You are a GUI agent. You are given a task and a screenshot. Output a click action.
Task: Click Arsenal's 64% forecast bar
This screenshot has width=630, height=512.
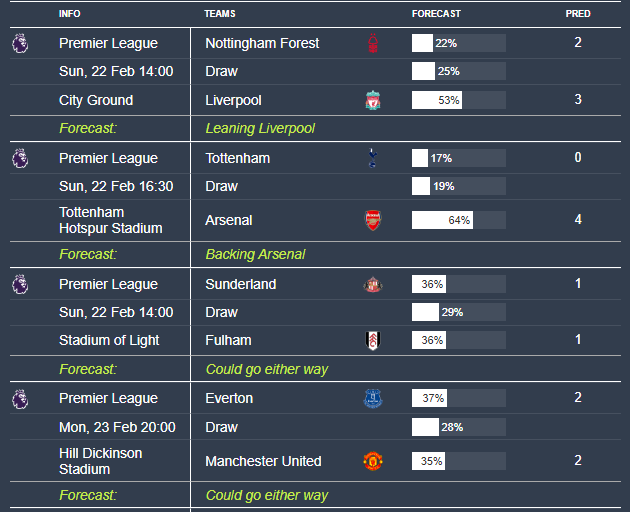point(458,220)
